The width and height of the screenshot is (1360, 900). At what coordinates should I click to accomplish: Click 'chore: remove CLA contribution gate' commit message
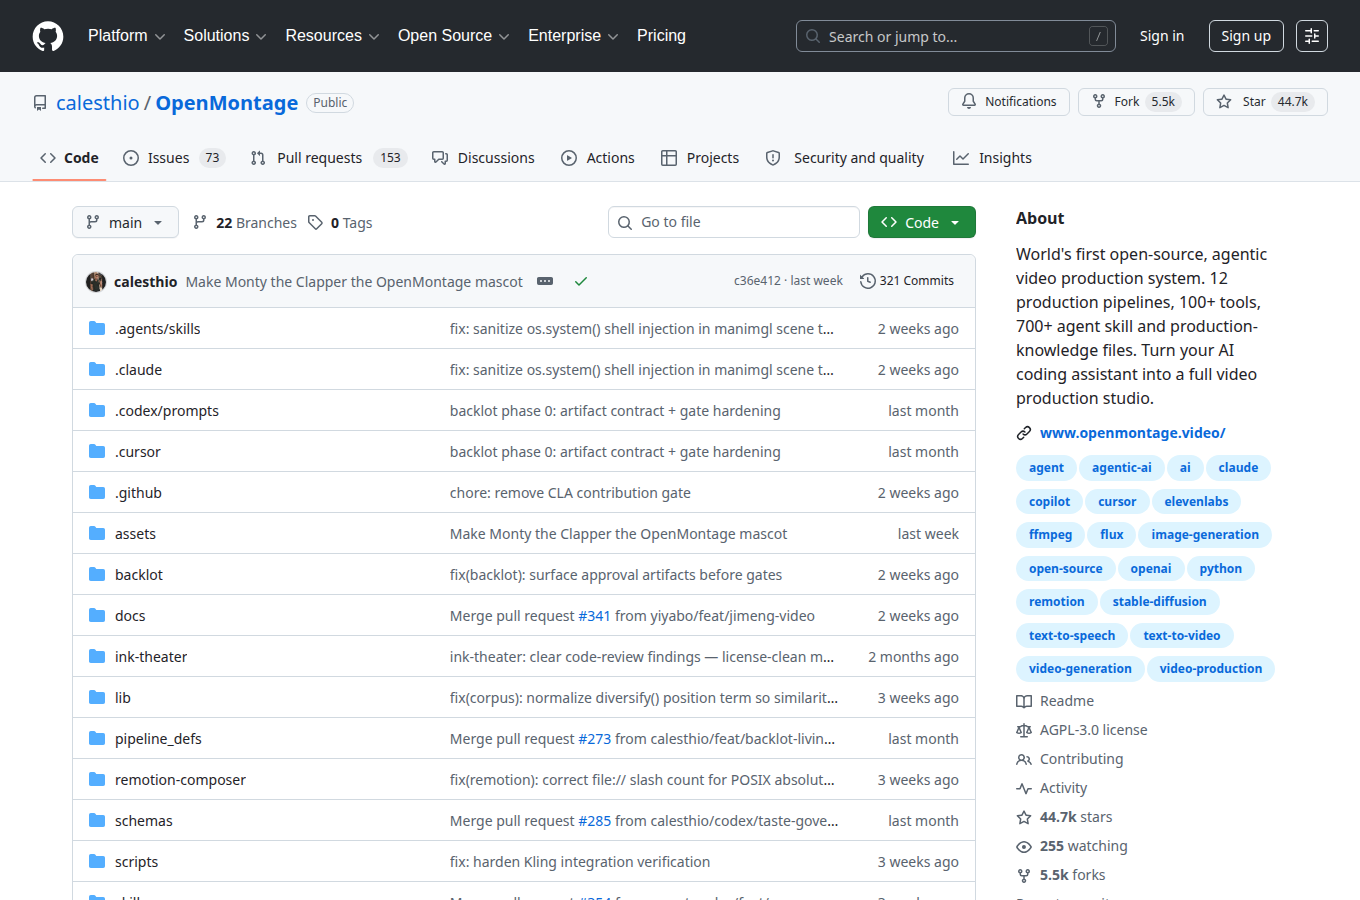pyautogui.click(x=570, y=493)
